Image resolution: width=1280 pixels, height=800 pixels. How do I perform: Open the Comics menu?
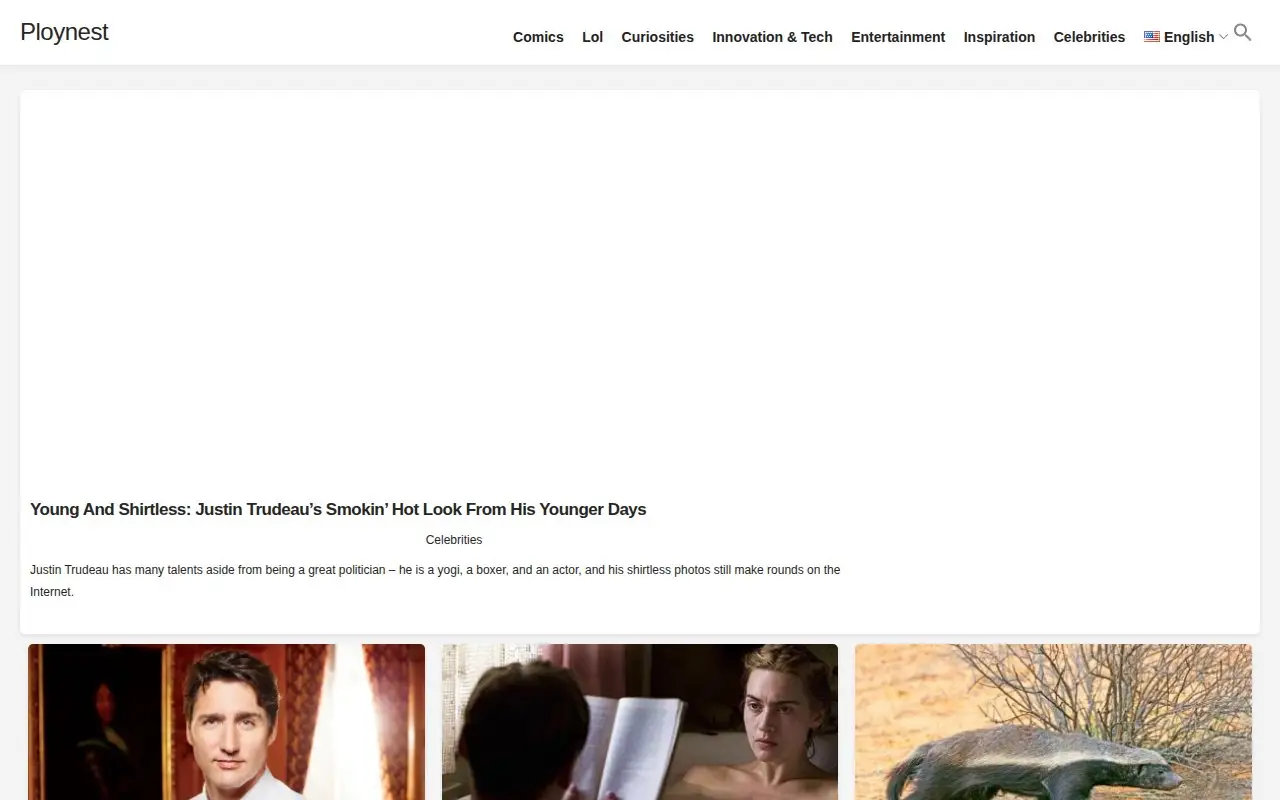coord(538,37)
